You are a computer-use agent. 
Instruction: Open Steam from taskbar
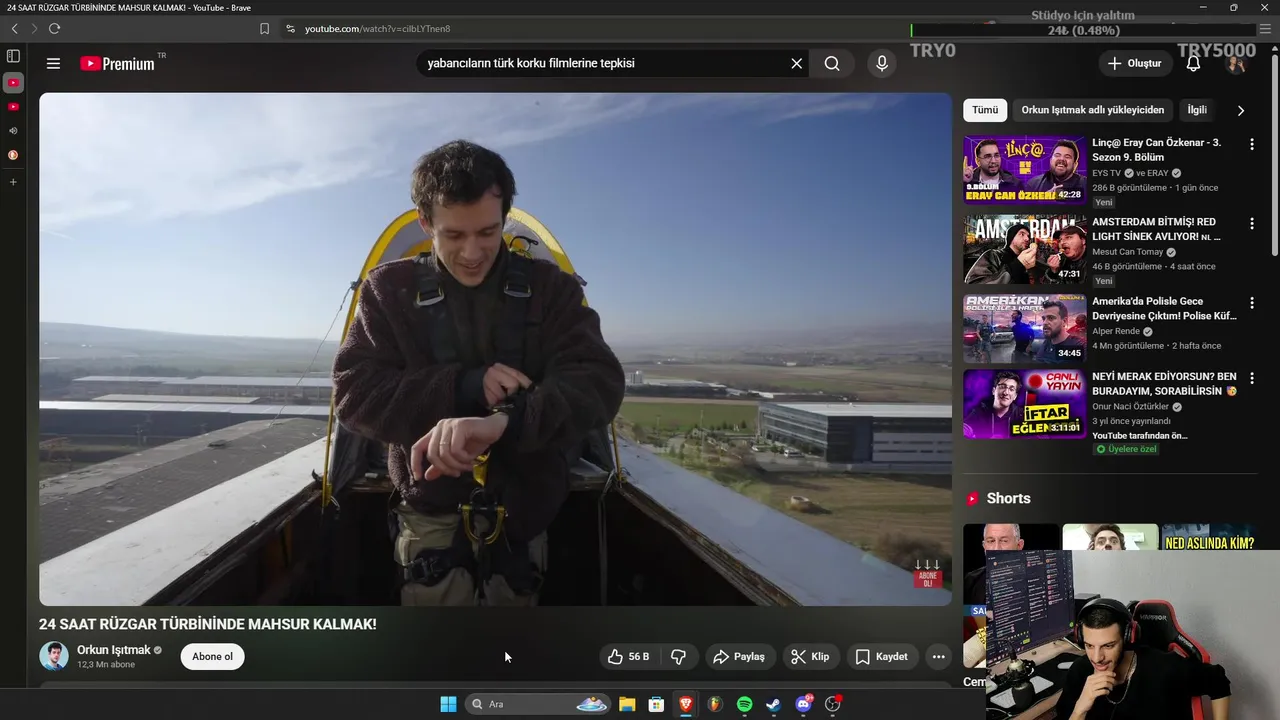774,704
